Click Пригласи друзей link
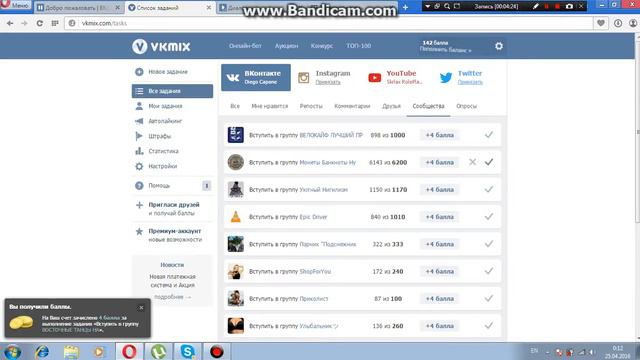The width and height of the screenshot is (640, 360). pyautogui.click(x=174, y=205)
